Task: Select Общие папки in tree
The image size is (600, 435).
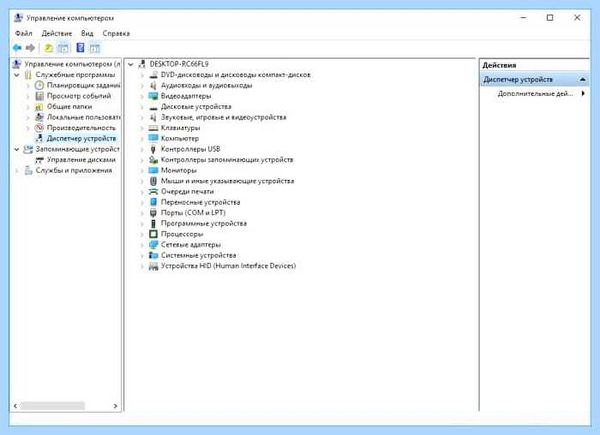Action: coord(69,107)
